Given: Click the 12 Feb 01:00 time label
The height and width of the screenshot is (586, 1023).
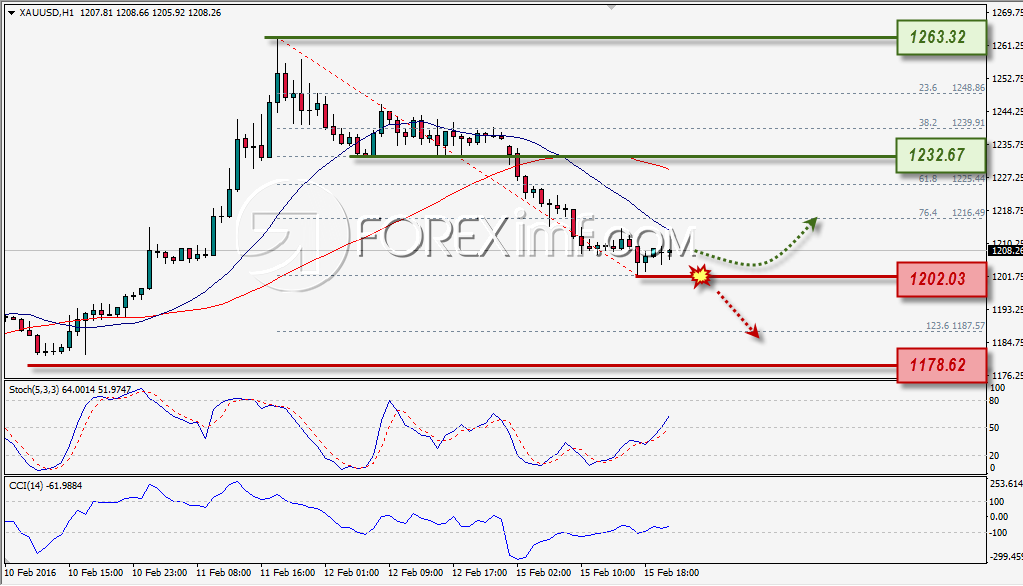Looking at the screenshot, I should 351,573.
